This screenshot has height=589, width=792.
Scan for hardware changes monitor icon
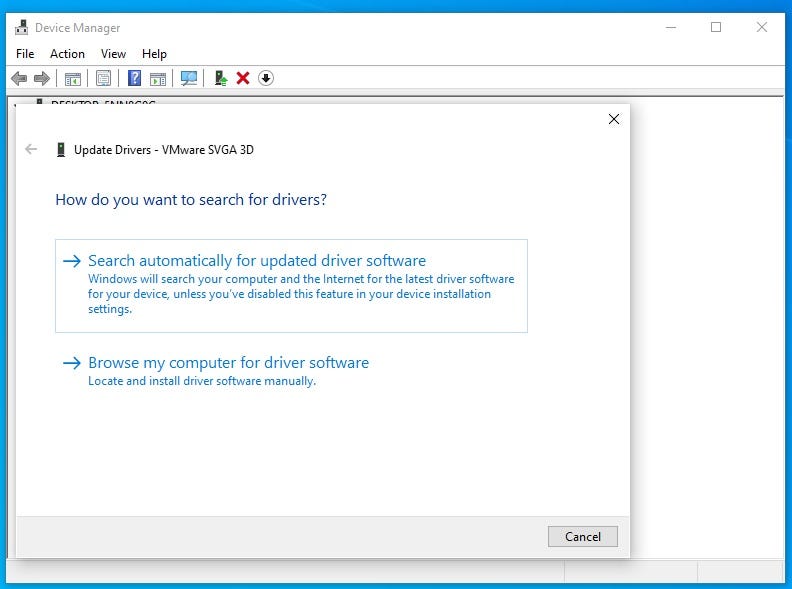click(x=189, y=78)
